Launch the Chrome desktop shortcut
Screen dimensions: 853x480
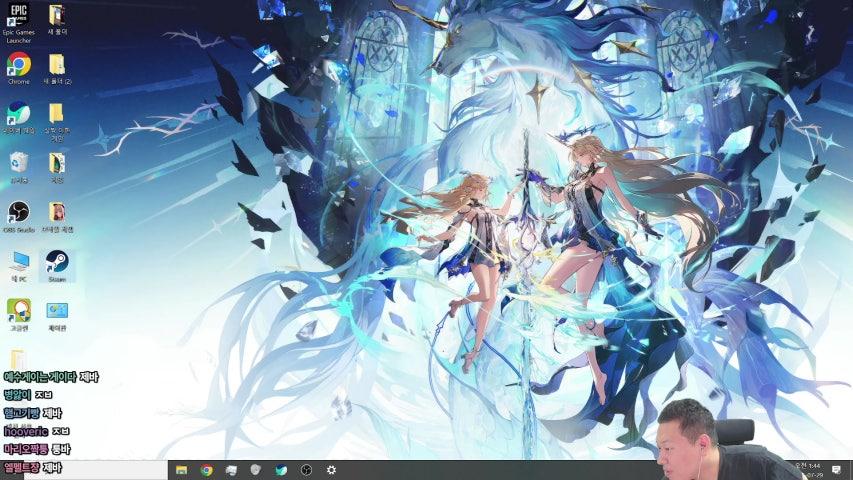(18, 69)
